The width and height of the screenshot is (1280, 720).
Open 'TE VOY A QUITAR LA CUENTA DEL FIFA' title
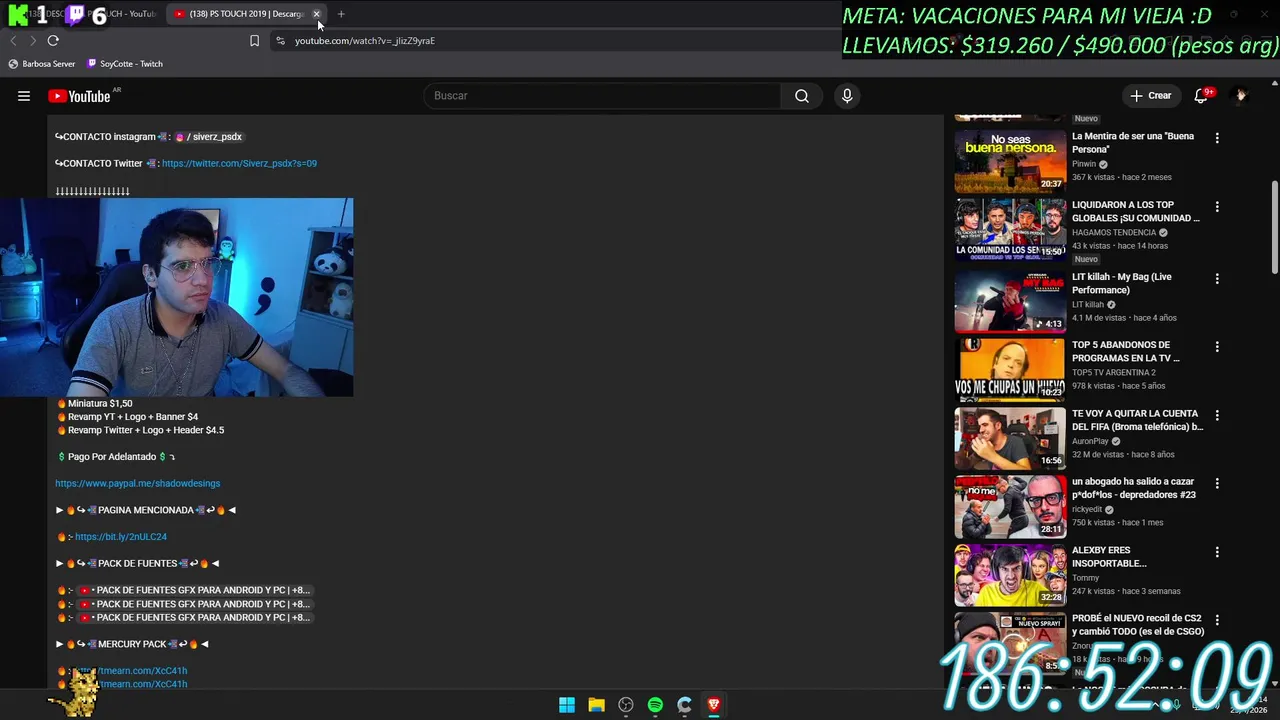(x=1138, y=420)
